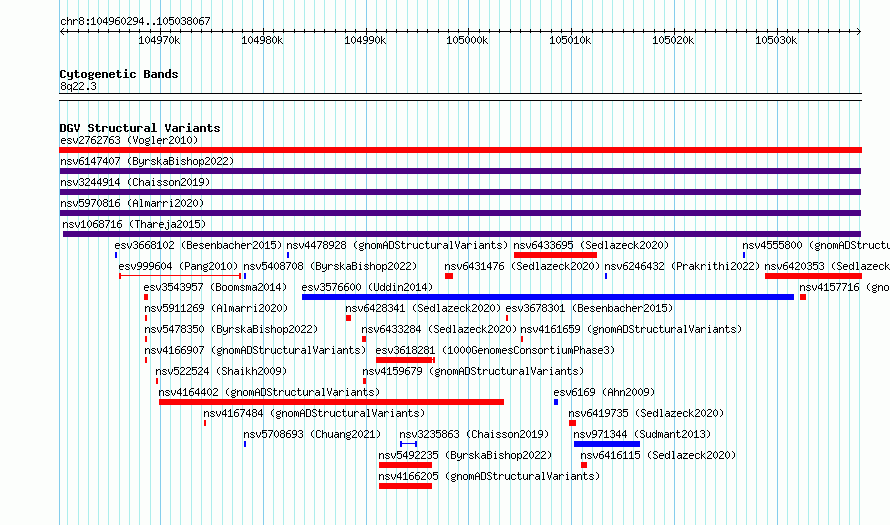Select the blue nsv3235863 variant marker
This screenshot has width=890, height=525.
point(409,444)
